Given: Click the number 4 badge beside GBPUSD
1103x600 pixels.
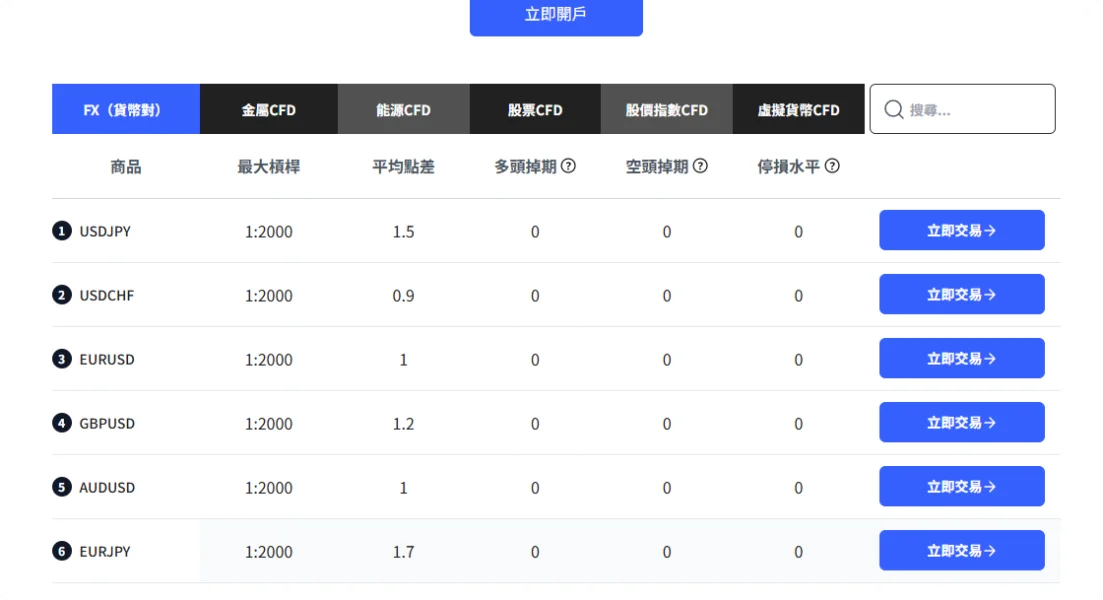Looking at the screenshot, I should 62,423.
